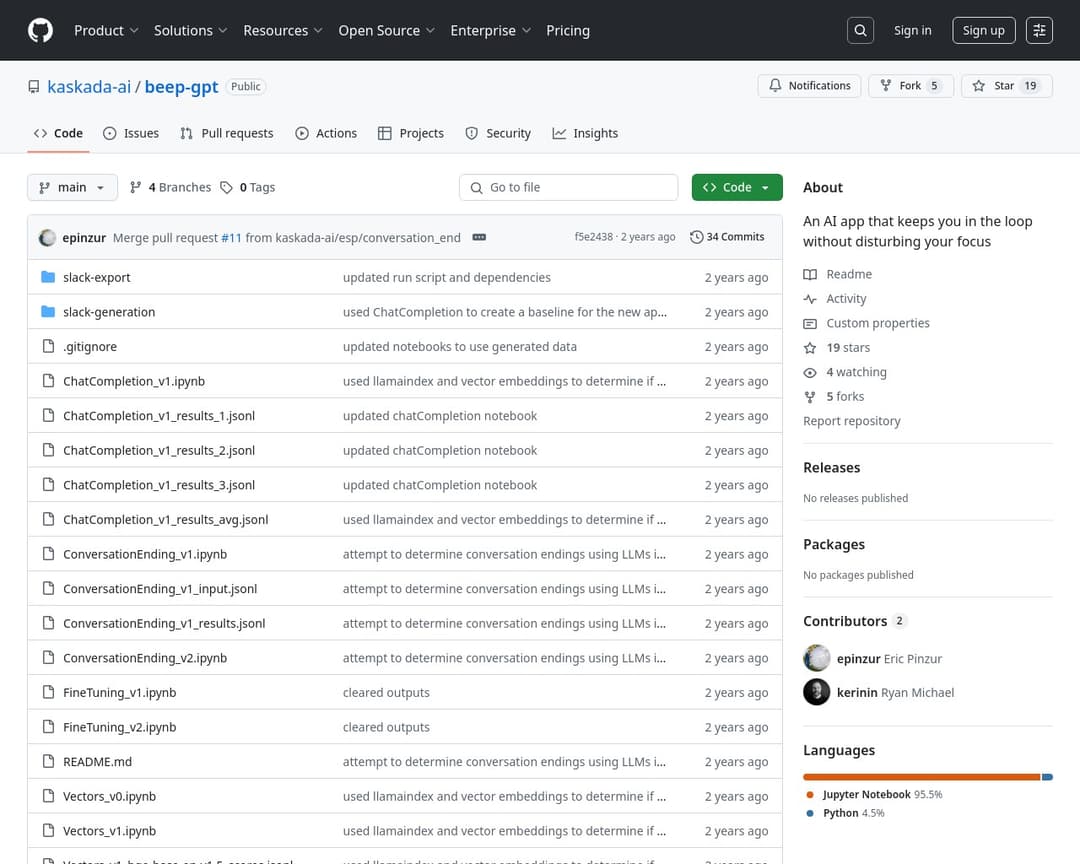Open epinzur's contributor avatar

click(x=817, y=658)
